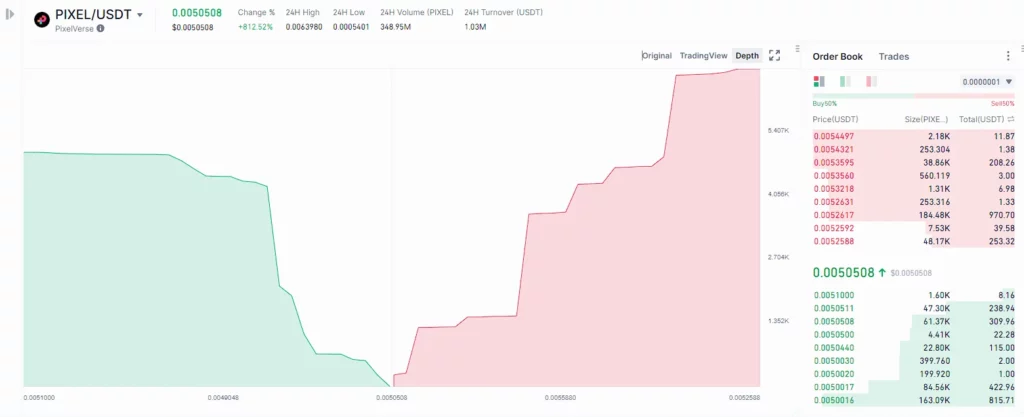1024x417 pixels.
Task: Select bid price 0.0050500
Action: (834, 334)
